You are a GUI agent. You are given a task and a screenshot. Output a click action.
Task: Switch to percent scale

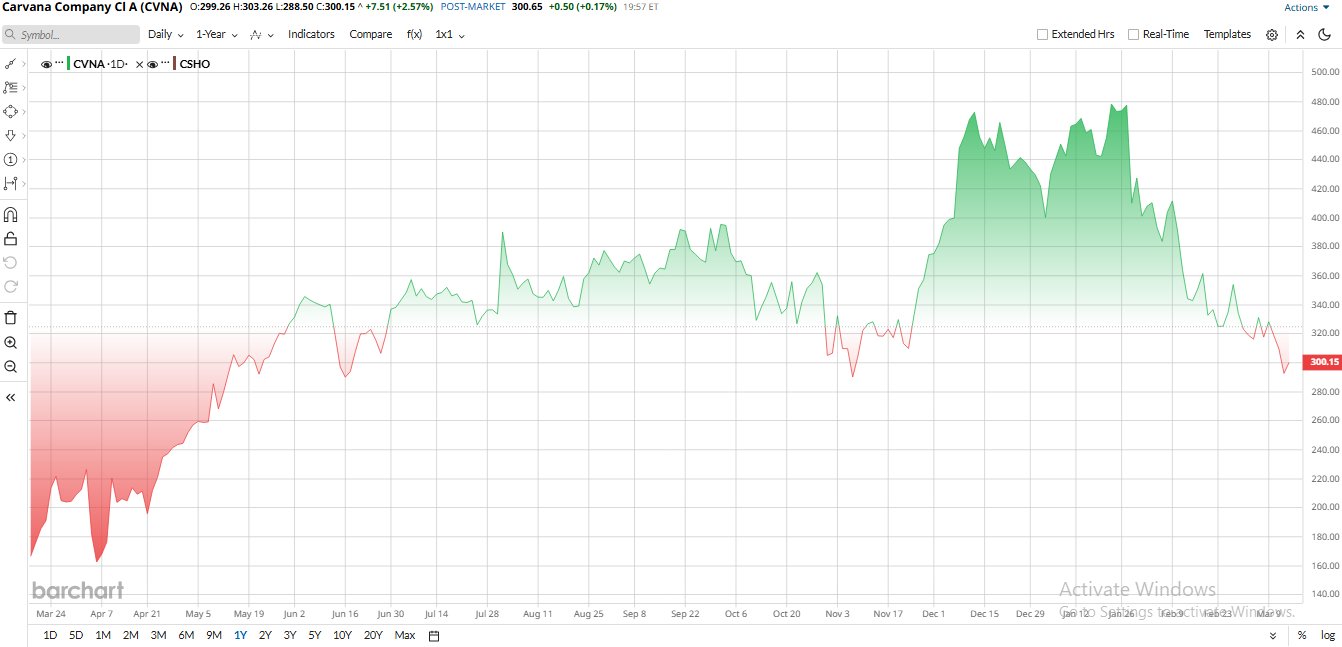[x=1302, y=635]
